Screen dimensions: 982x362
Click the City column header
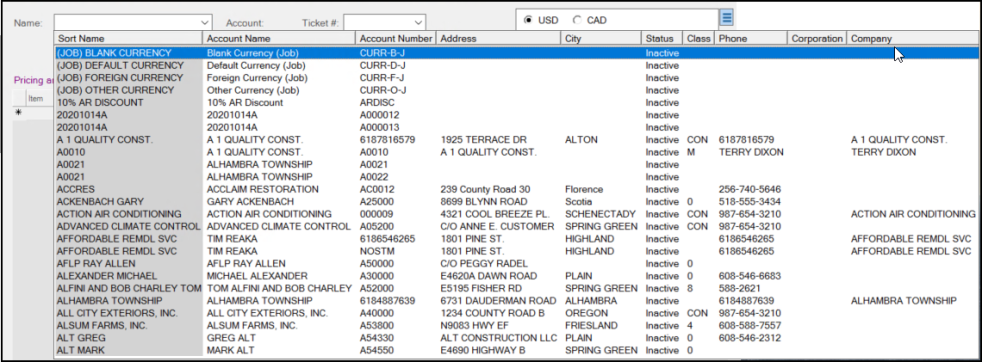pos(601,38)
